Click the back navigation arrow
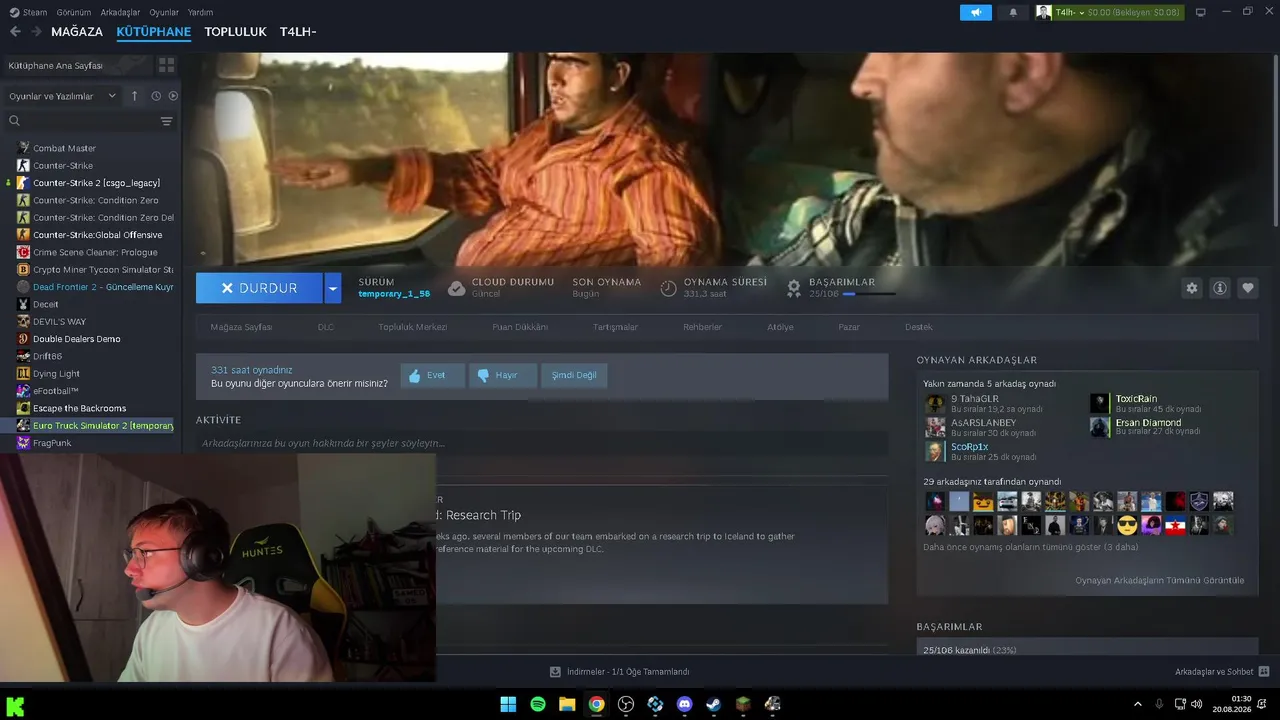The width and height of the screenshot is (1280, 720). 15,32
